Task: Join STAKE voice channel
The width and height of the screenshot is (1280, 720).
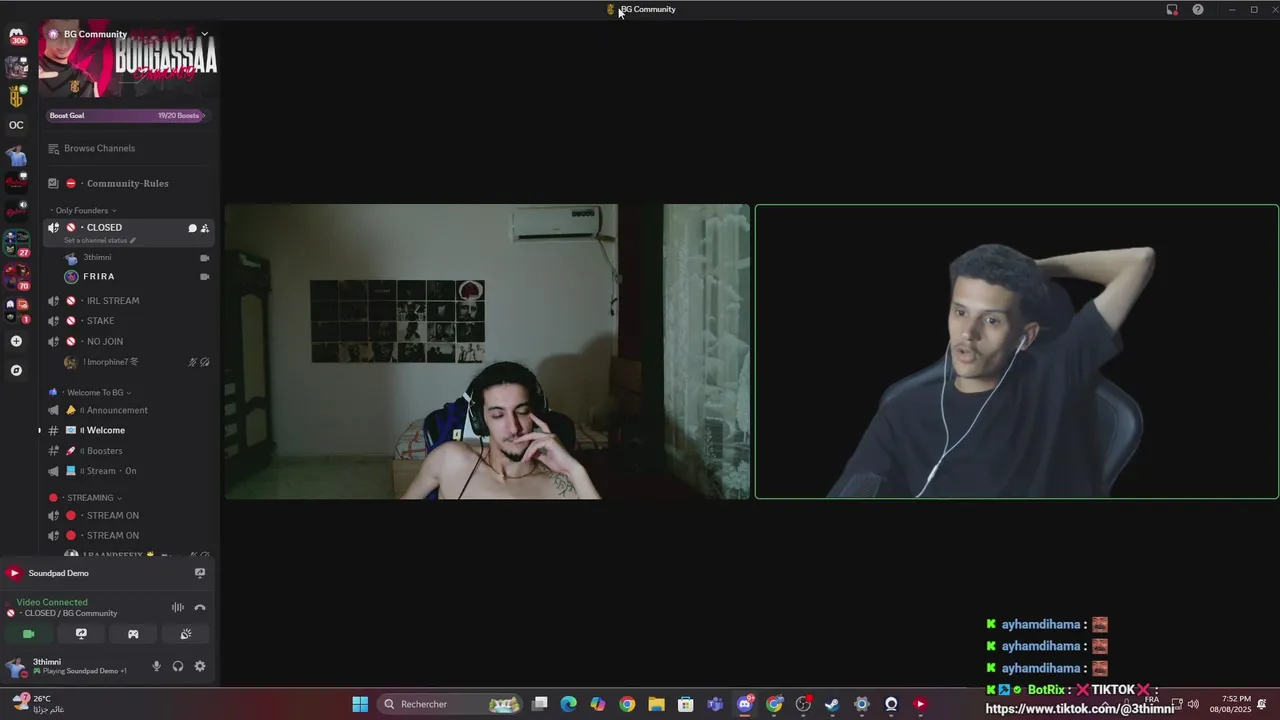Action: point(130,320)
